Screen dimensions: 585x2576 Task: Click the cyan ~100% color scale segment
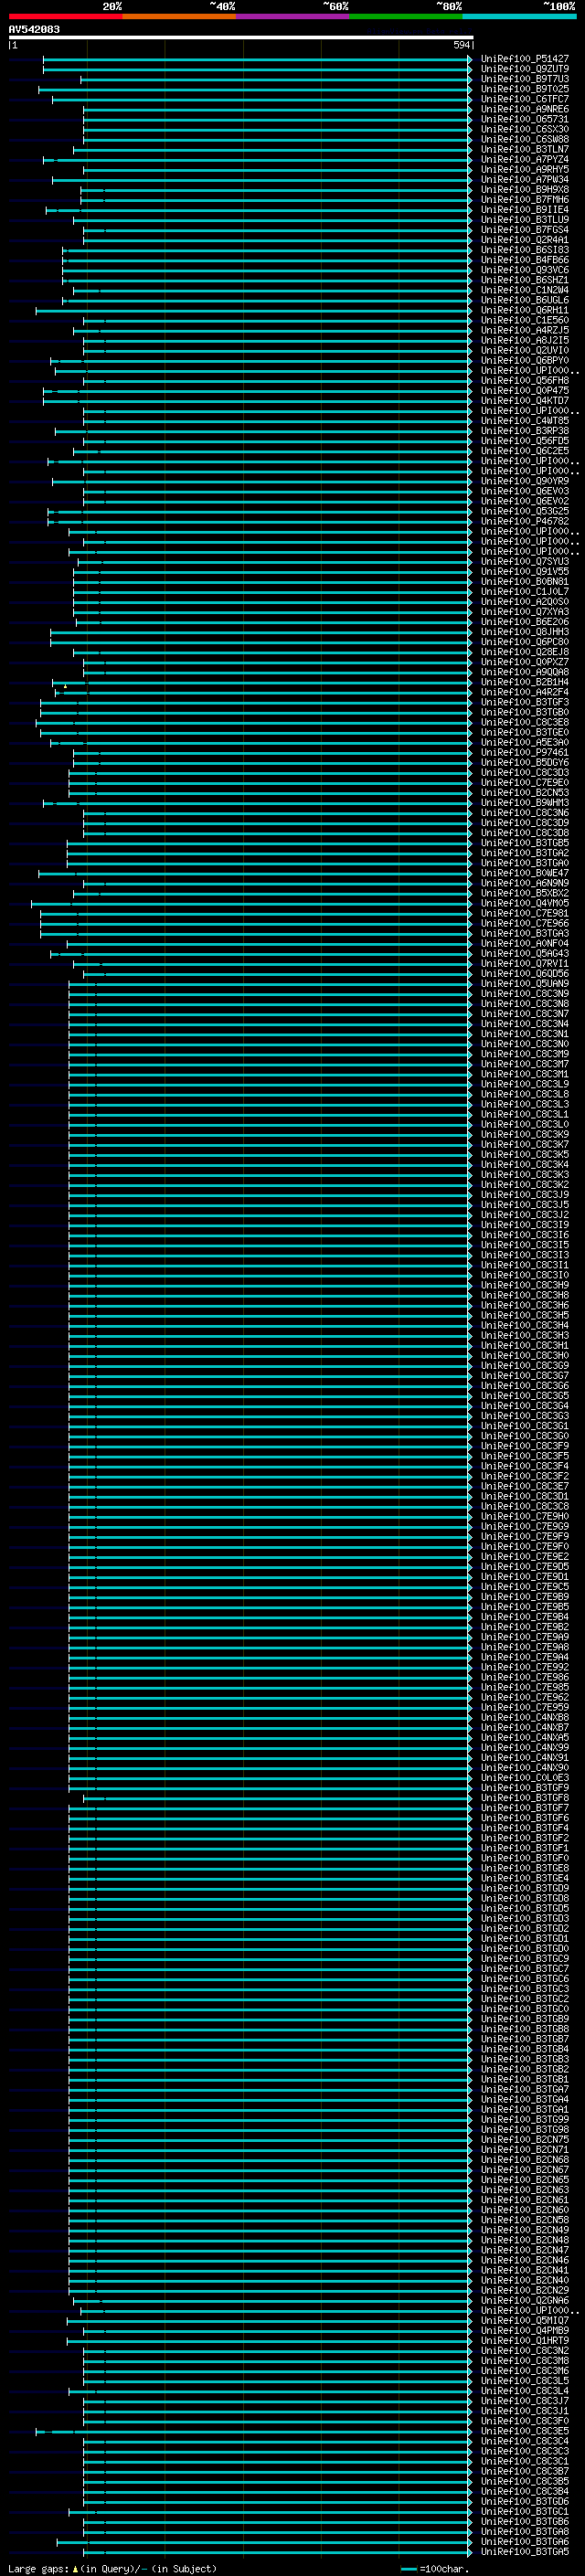point(519,16)
